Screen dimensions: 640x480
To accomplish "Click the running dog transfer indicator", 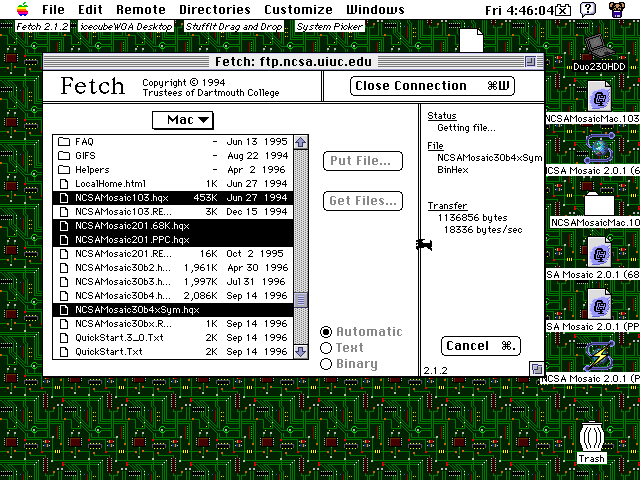I will point(424,244).
